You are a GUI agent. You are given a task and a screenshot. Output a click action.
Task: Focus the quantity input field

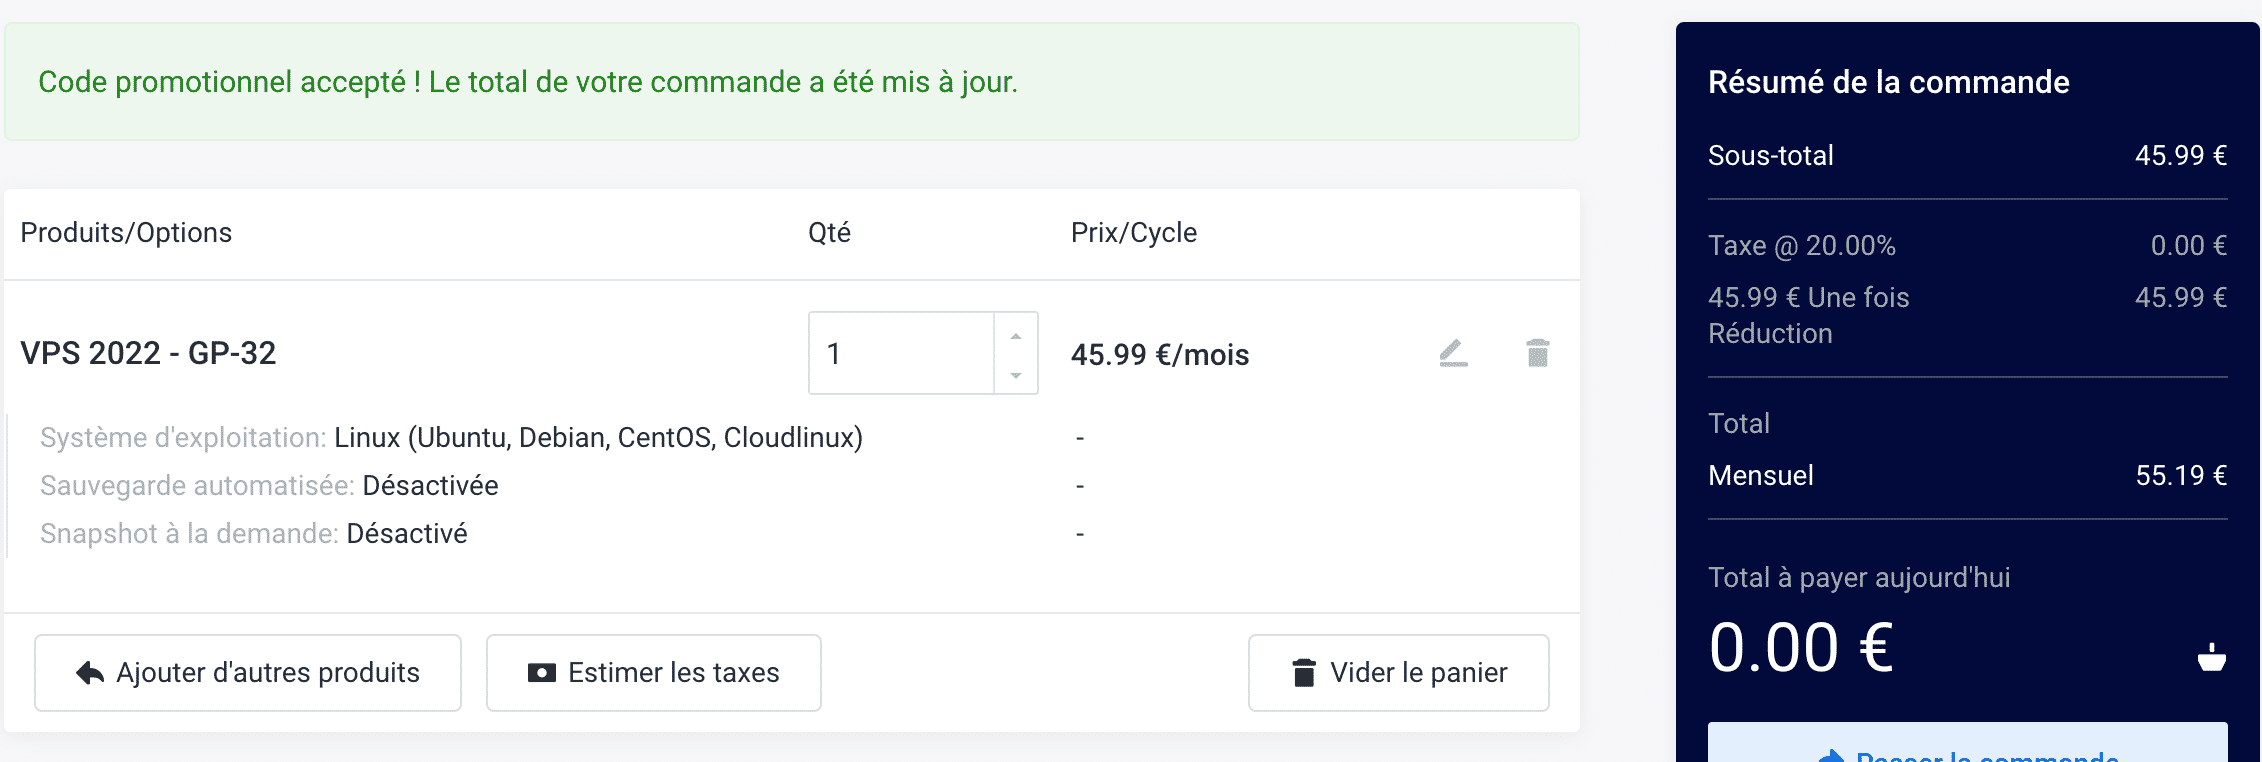tap(901, 353)
